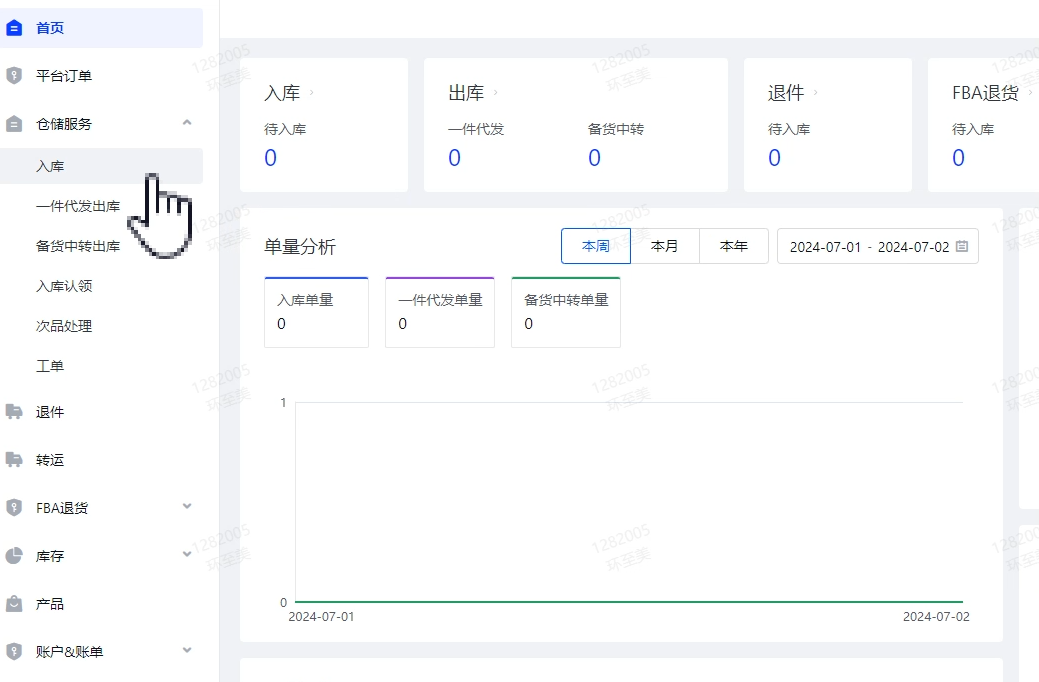Click the 退件 card title

pos(786,93)
